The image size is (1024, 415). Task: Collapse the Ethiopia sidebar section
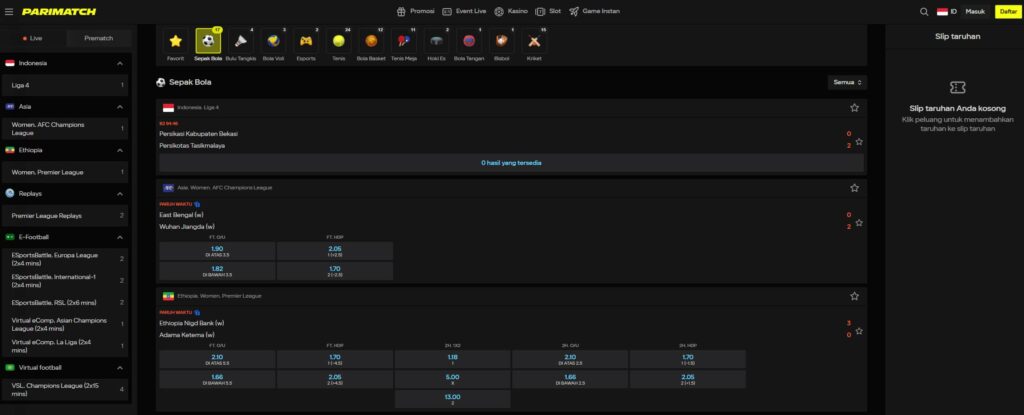pyautogui.click(x=120, y=150)
